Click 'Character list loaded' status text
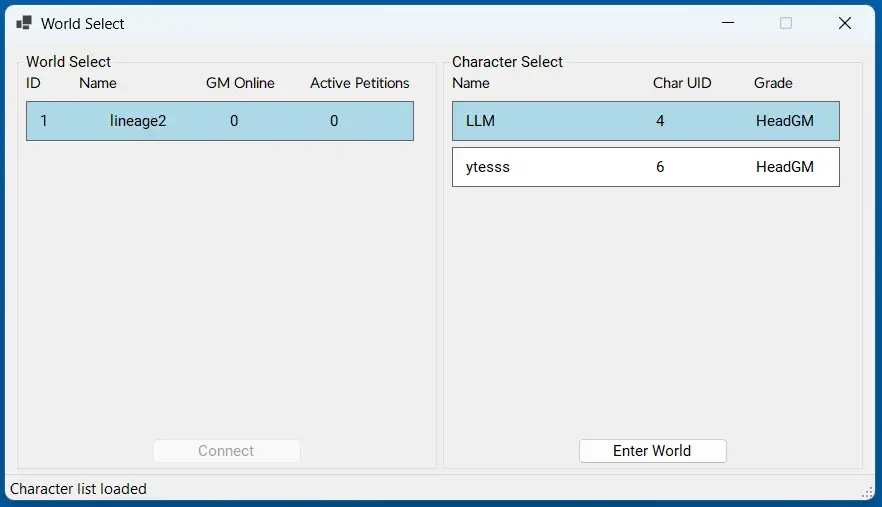 78,488
